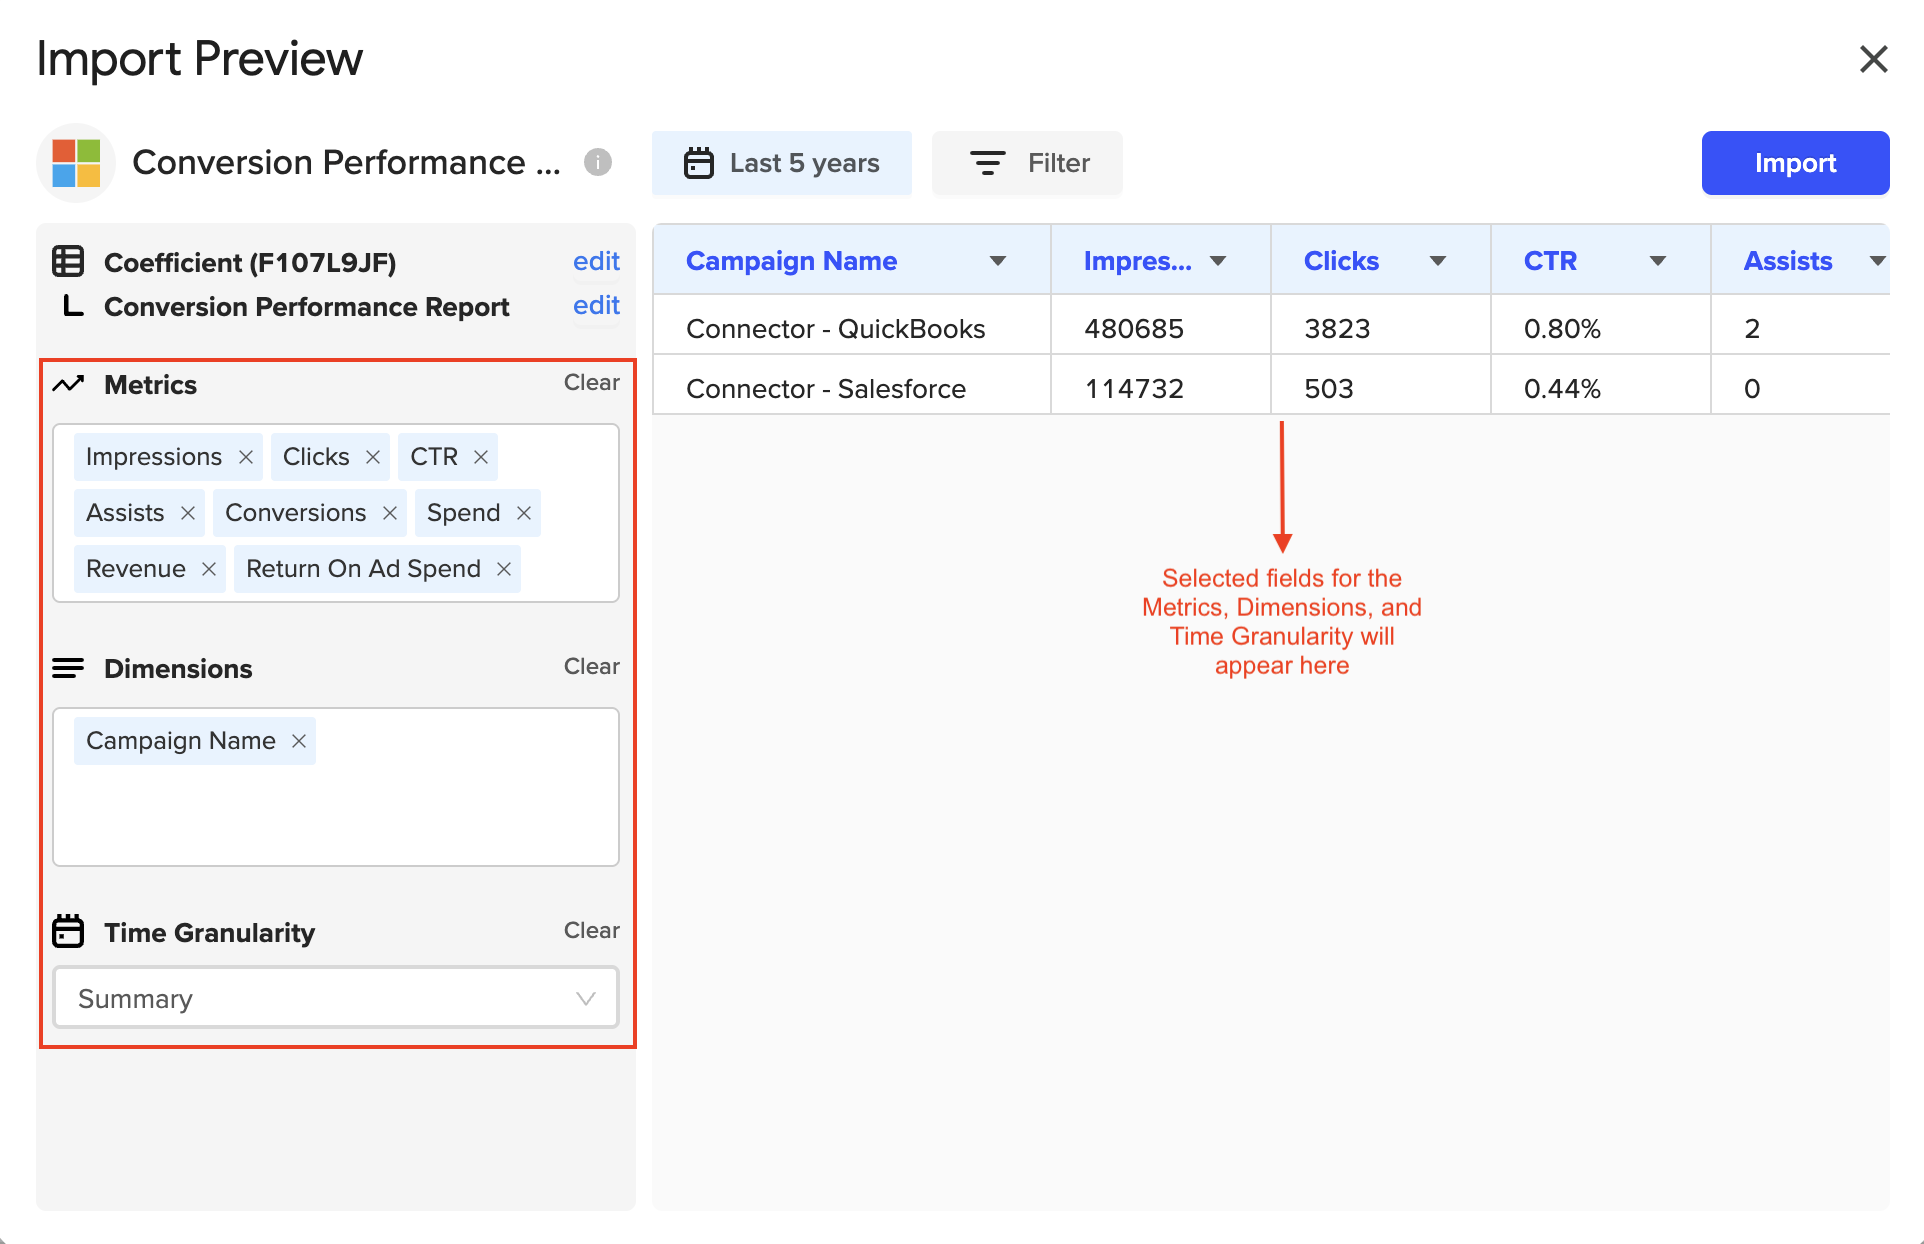The image size is (1924, 1244).
Task: Open the Last 5 years date range
Action: click(782, 163)
